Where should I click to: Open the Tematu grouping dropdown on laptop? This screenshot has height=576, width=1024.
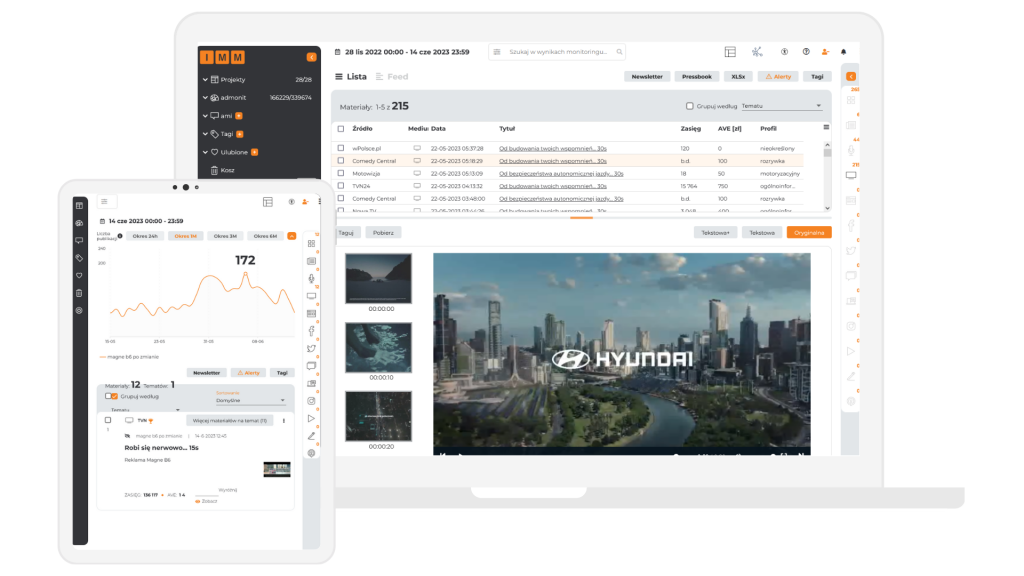pos(781,106)
